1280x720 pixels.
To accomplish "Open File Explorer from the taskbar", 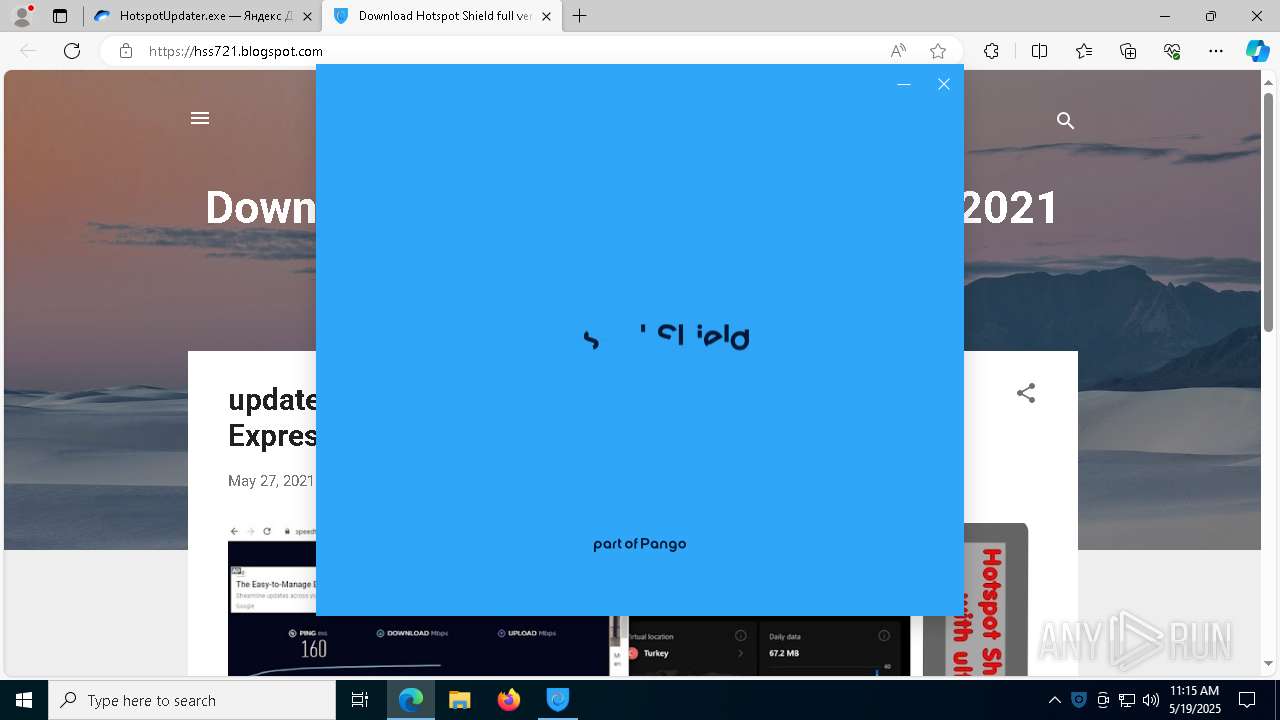I will [x=459, y=700].
